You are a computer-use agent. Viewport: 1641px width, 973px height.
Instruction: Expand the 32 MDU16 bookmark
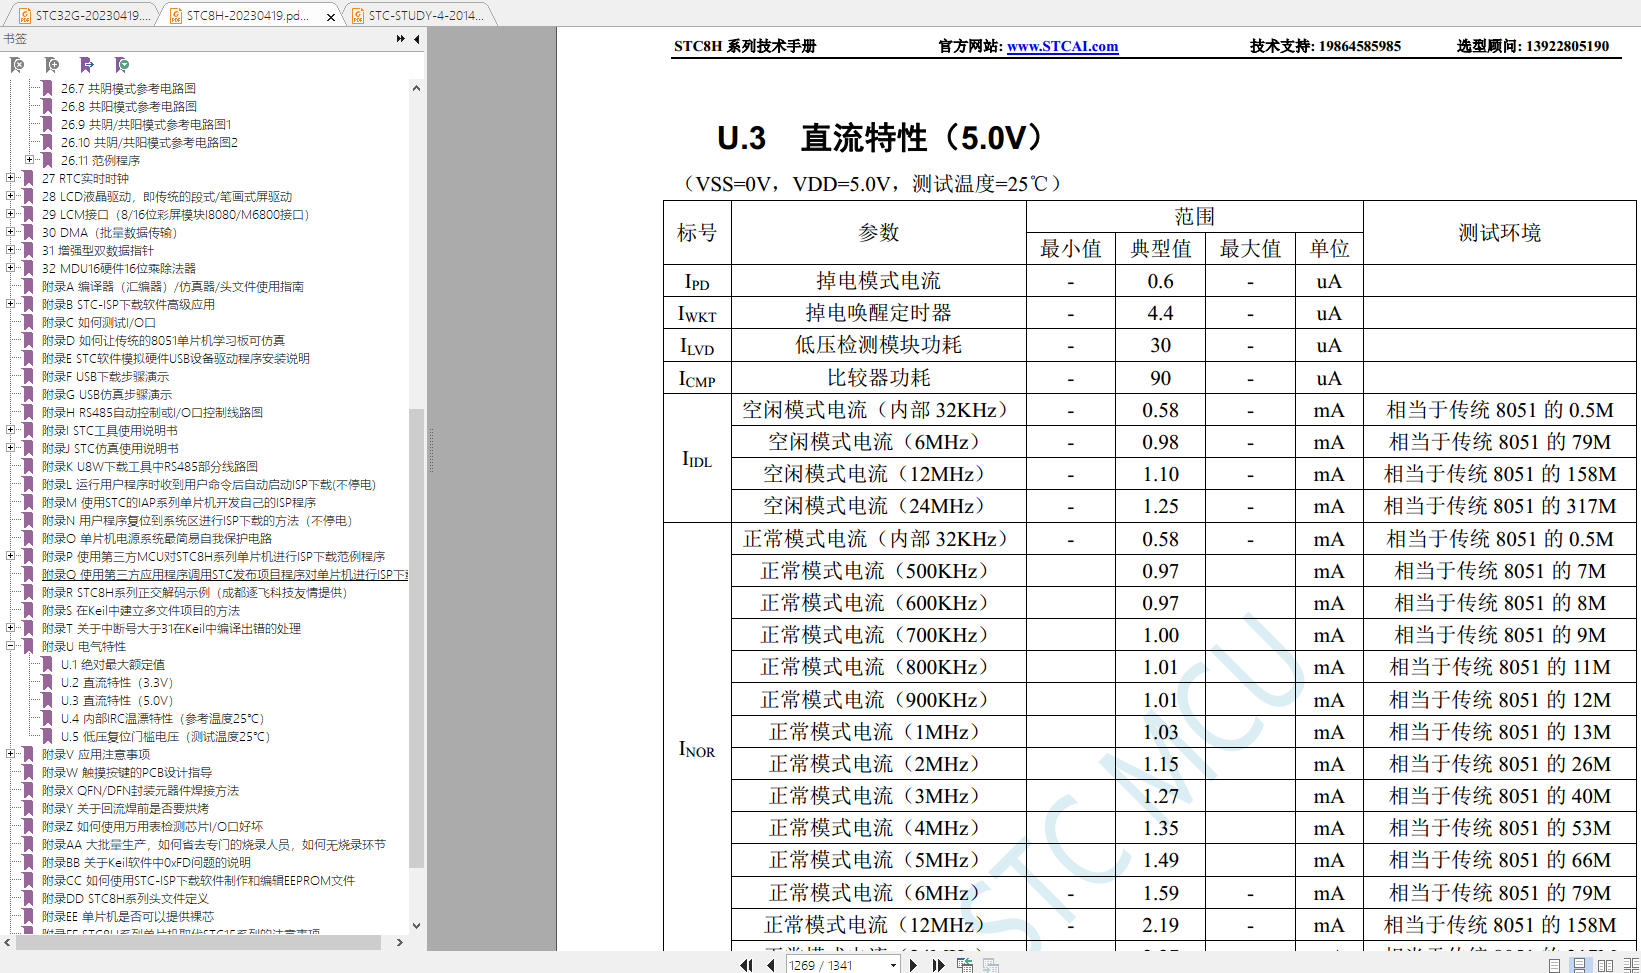[11, 268]
